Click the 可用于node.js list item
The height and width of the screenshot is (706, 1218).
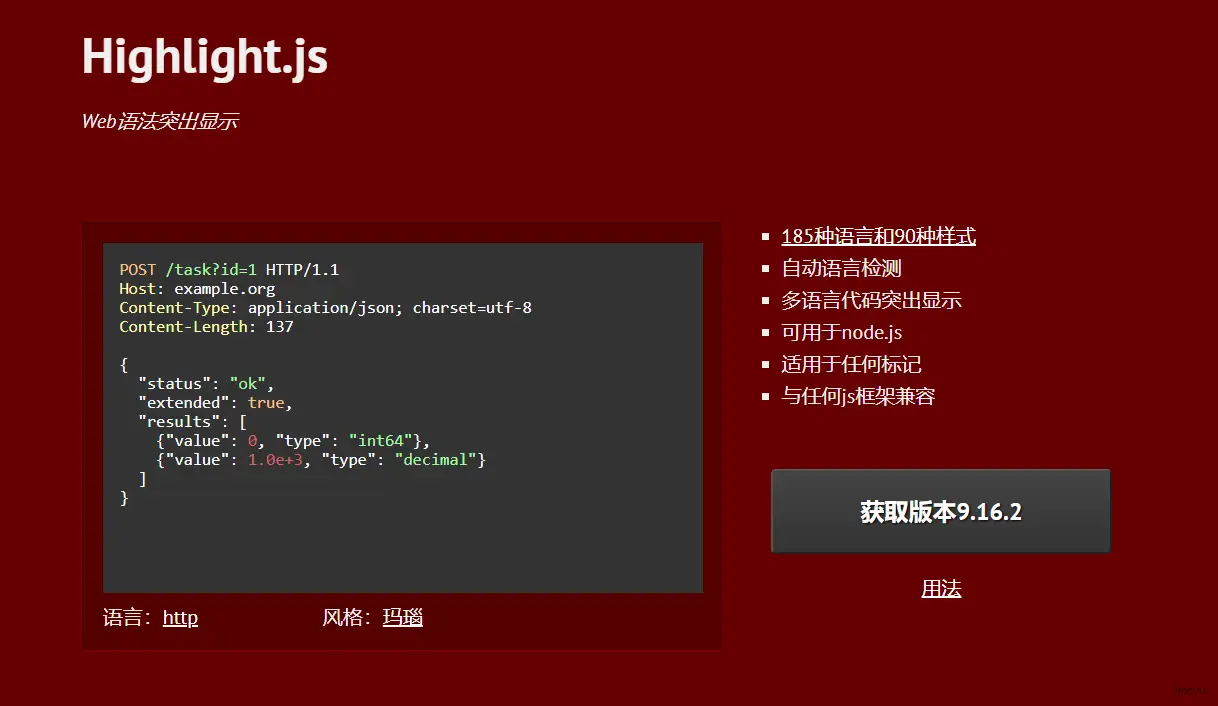(x=841, y=332)
